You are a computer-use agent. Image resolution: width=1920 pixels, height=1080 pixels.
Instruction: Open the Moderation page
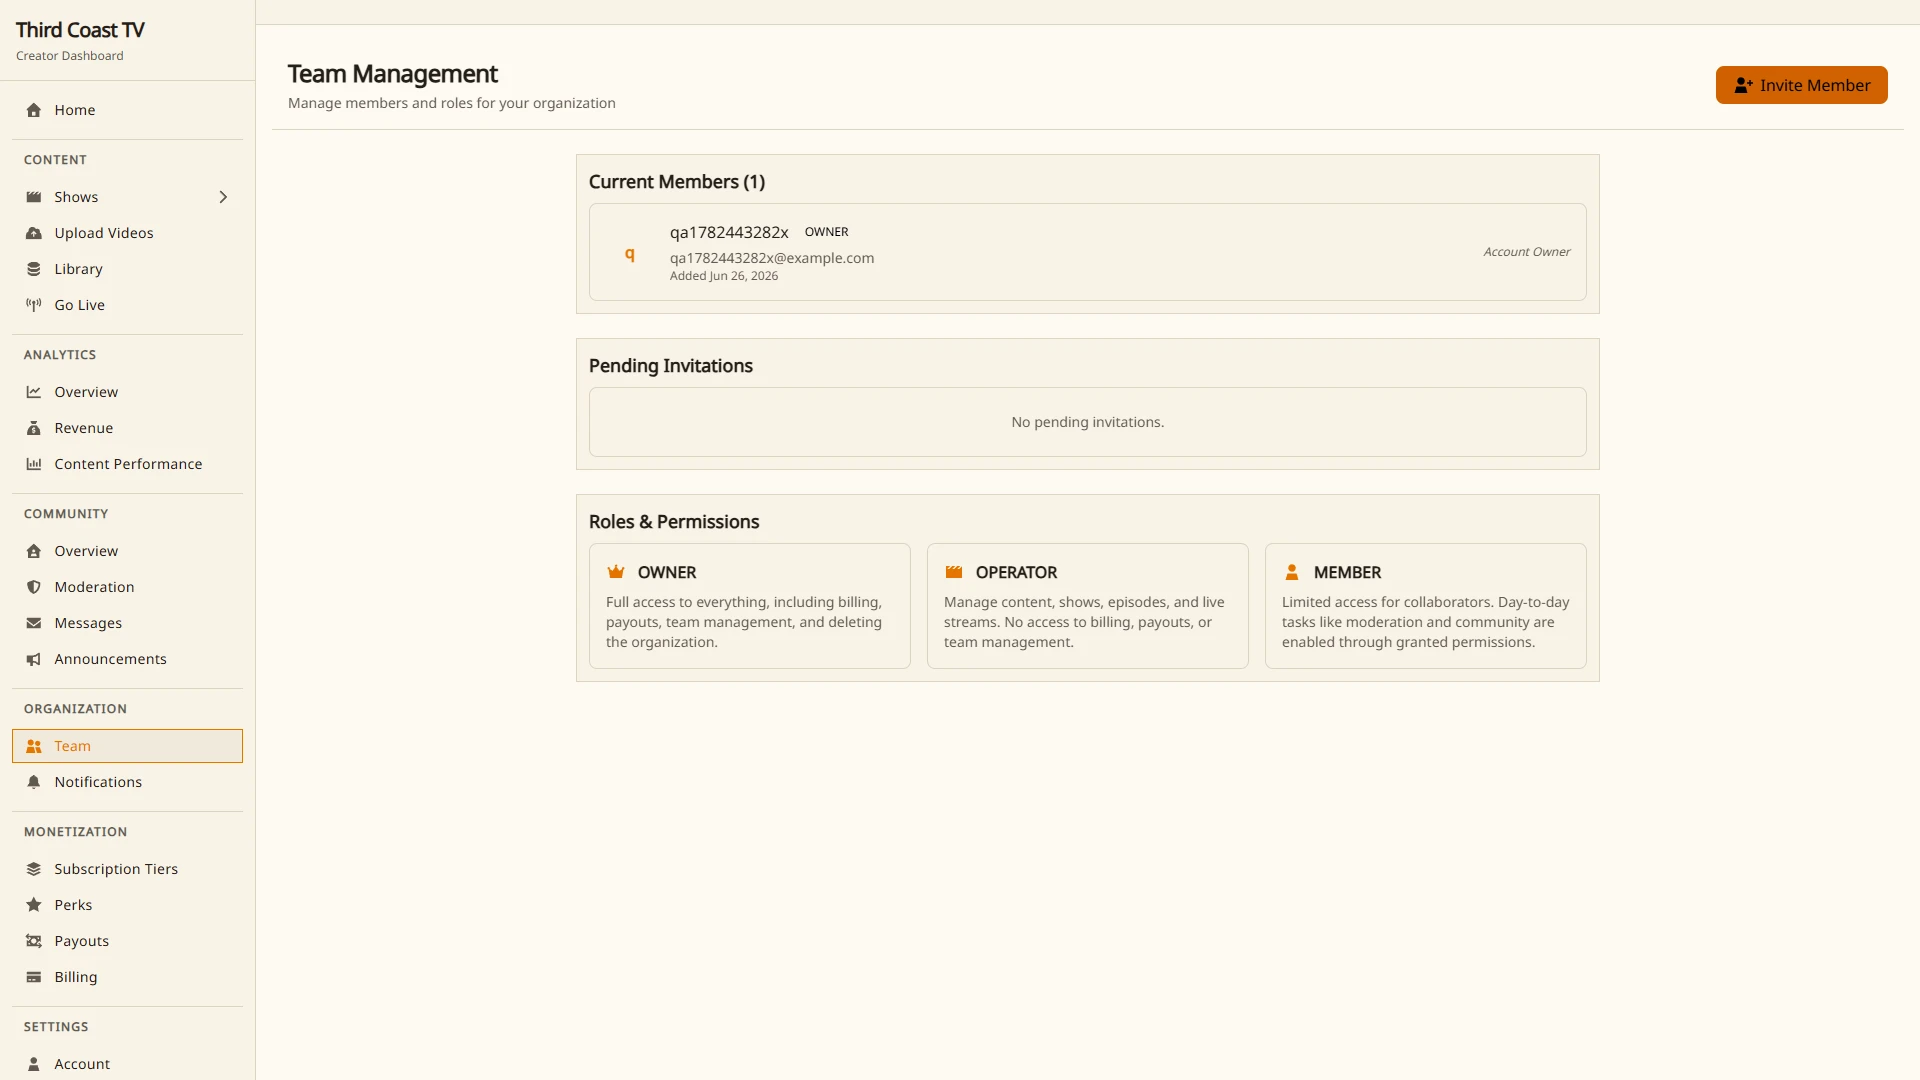127,587
